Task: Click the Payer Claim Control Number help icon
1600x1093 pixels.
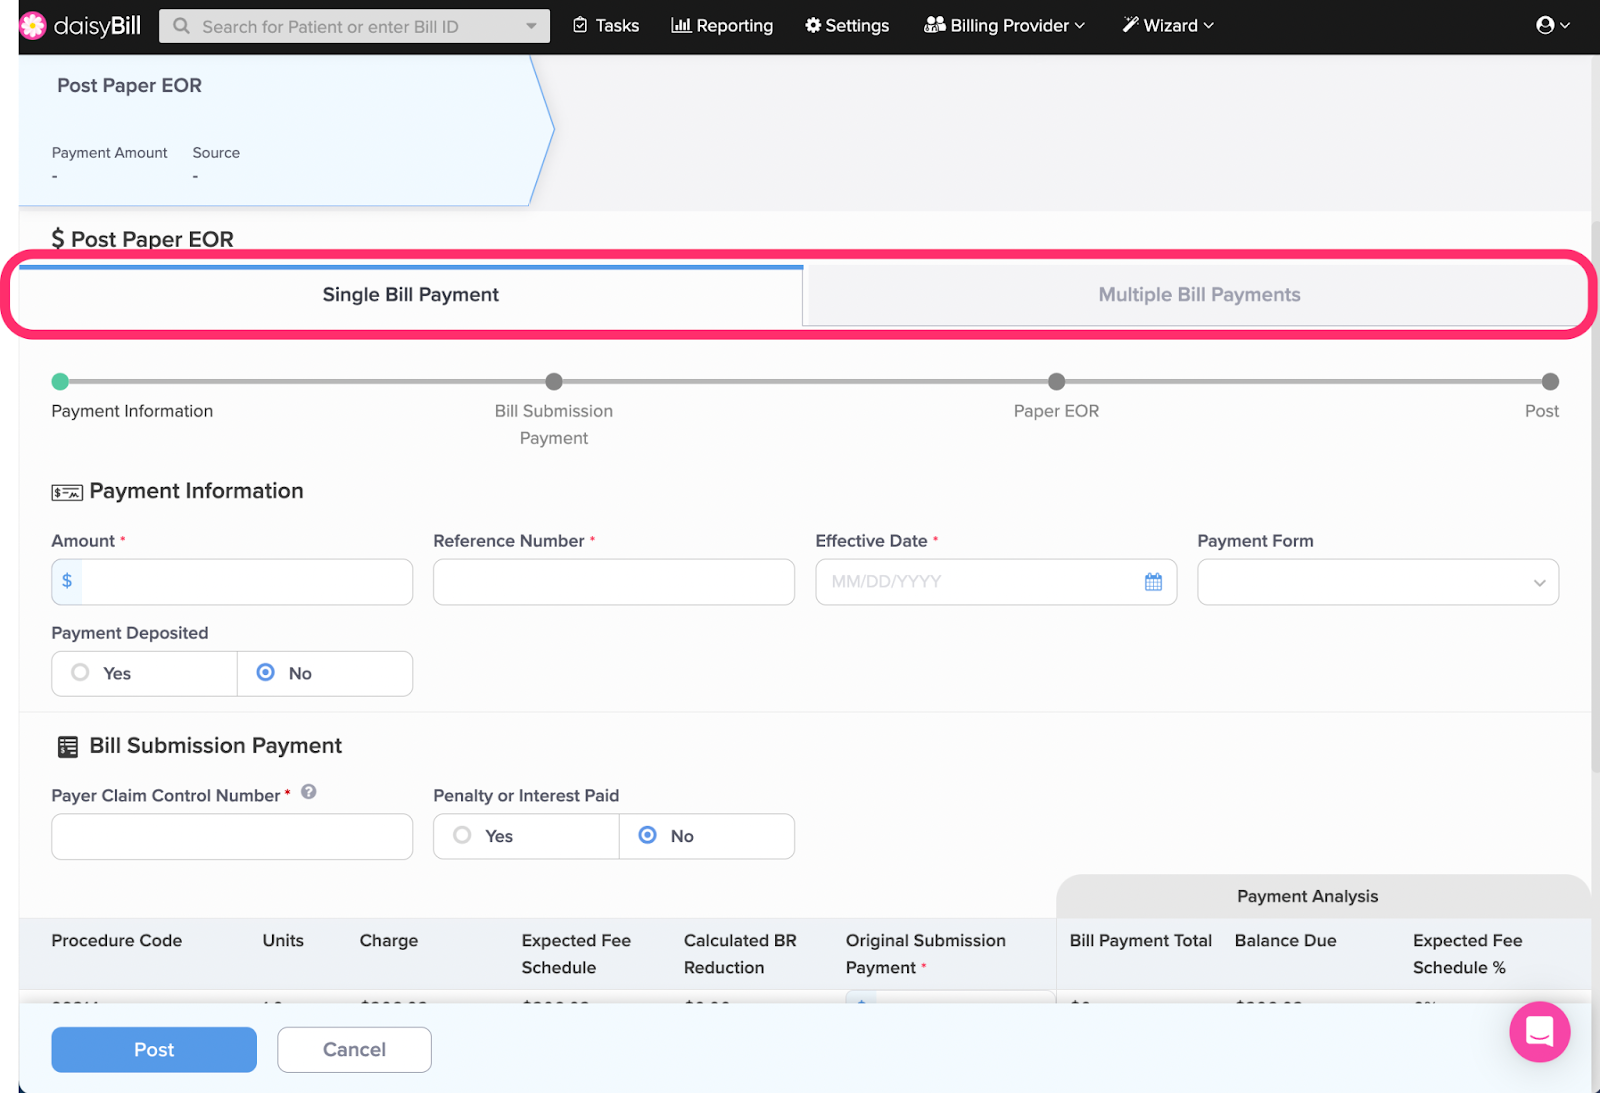Action: pyautogui.click(x=309, y=792)
